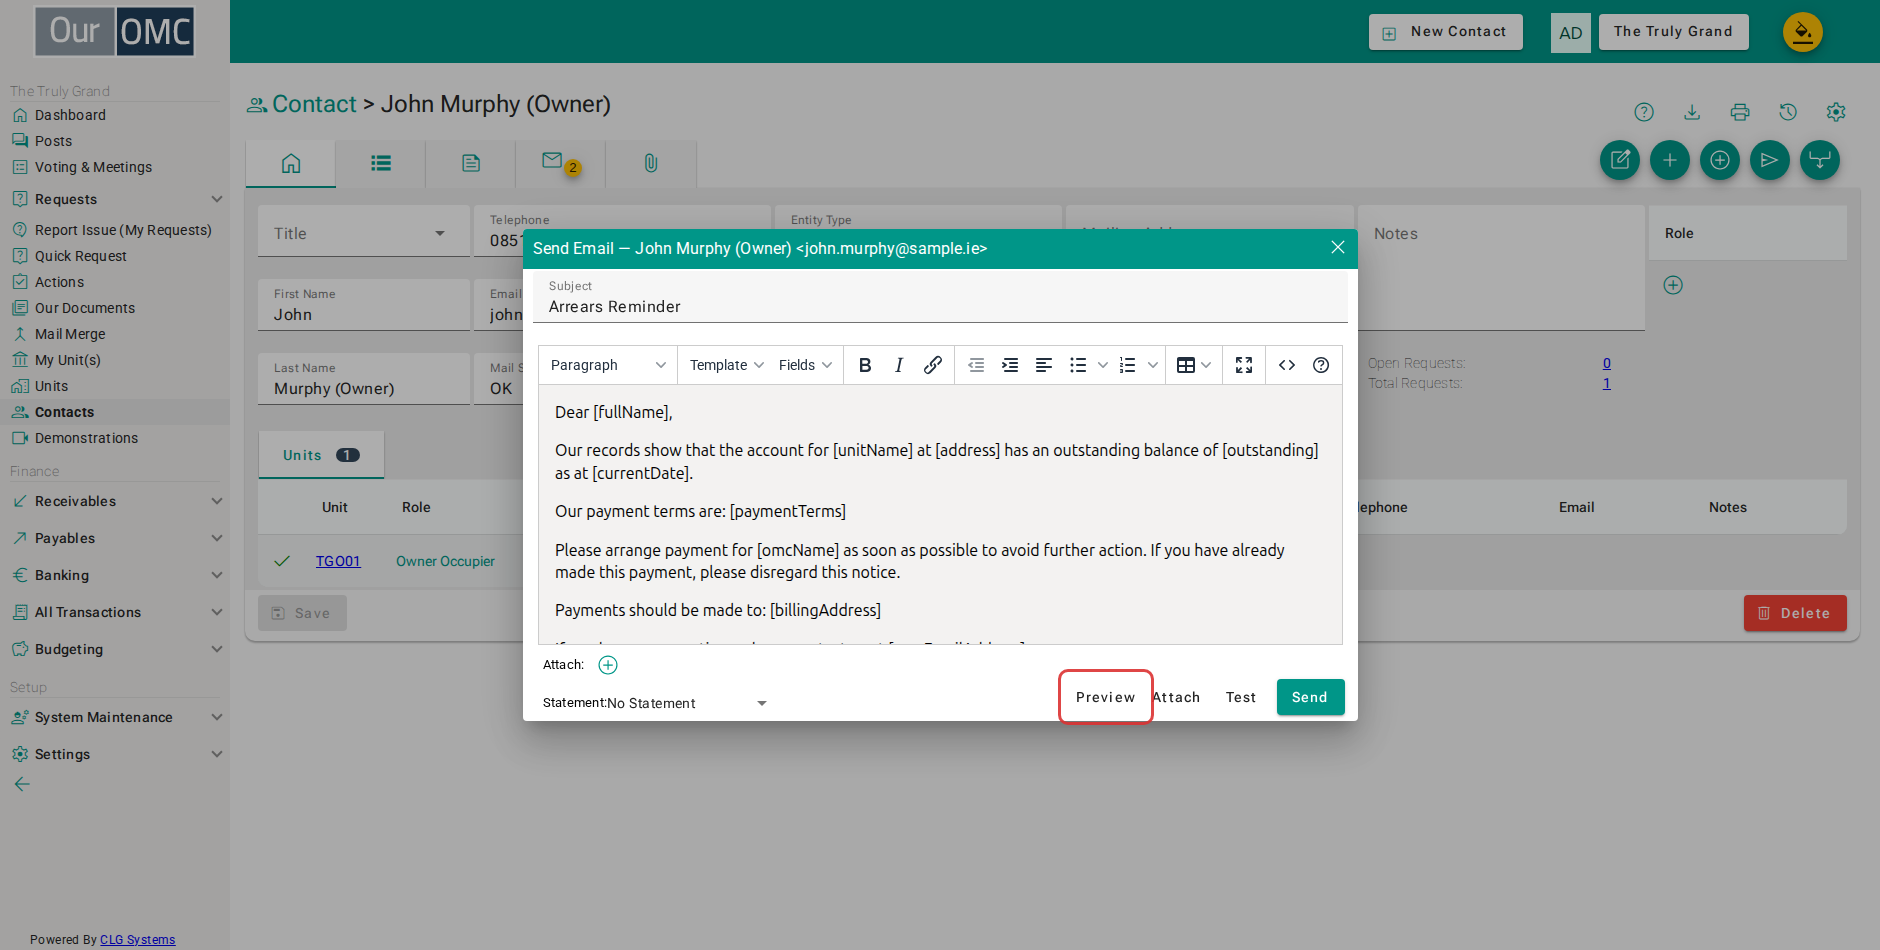Open editor help icon
The width and height of the screenshot is (1880, 950).
[x=1321, y=365]
